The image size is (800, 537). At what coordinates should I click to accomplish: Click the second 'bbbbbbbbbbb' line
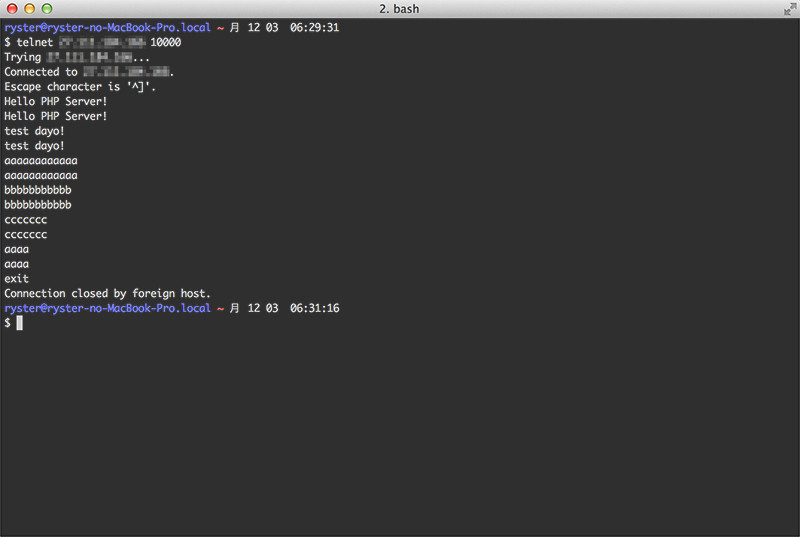pos(38,204)
